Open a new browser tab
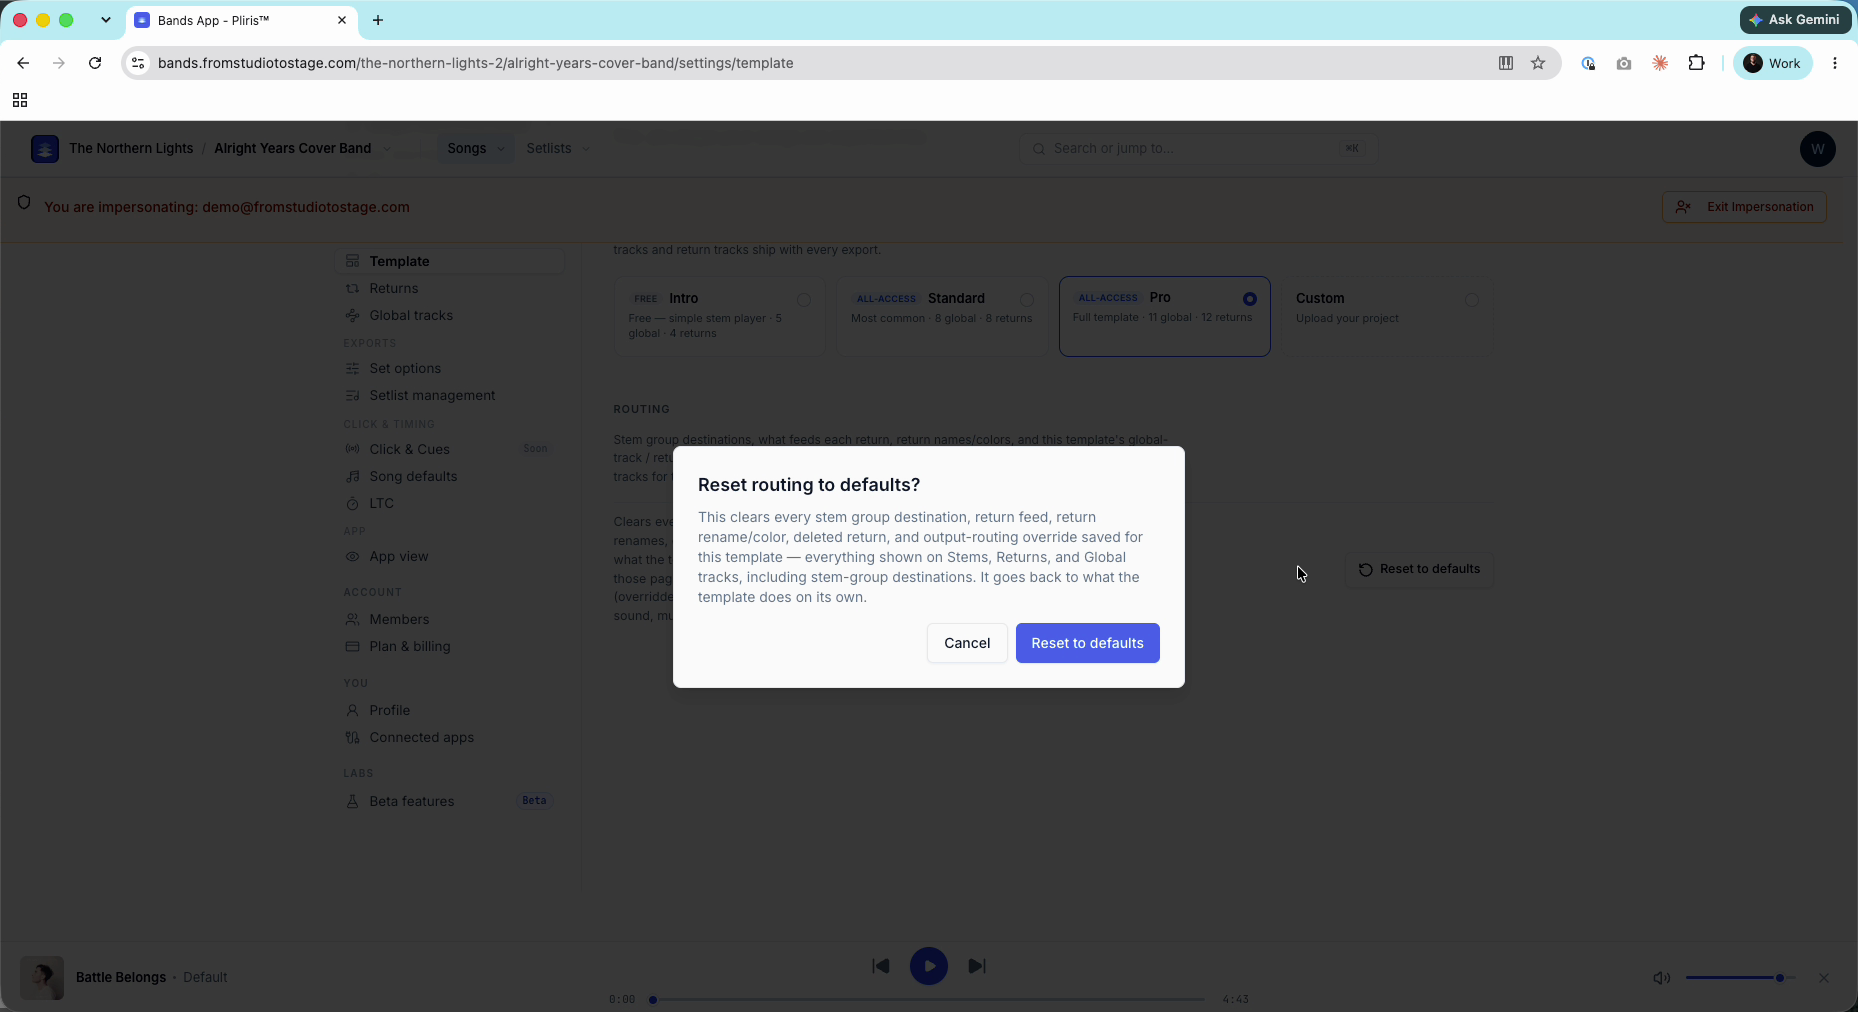 pos(378,20)
